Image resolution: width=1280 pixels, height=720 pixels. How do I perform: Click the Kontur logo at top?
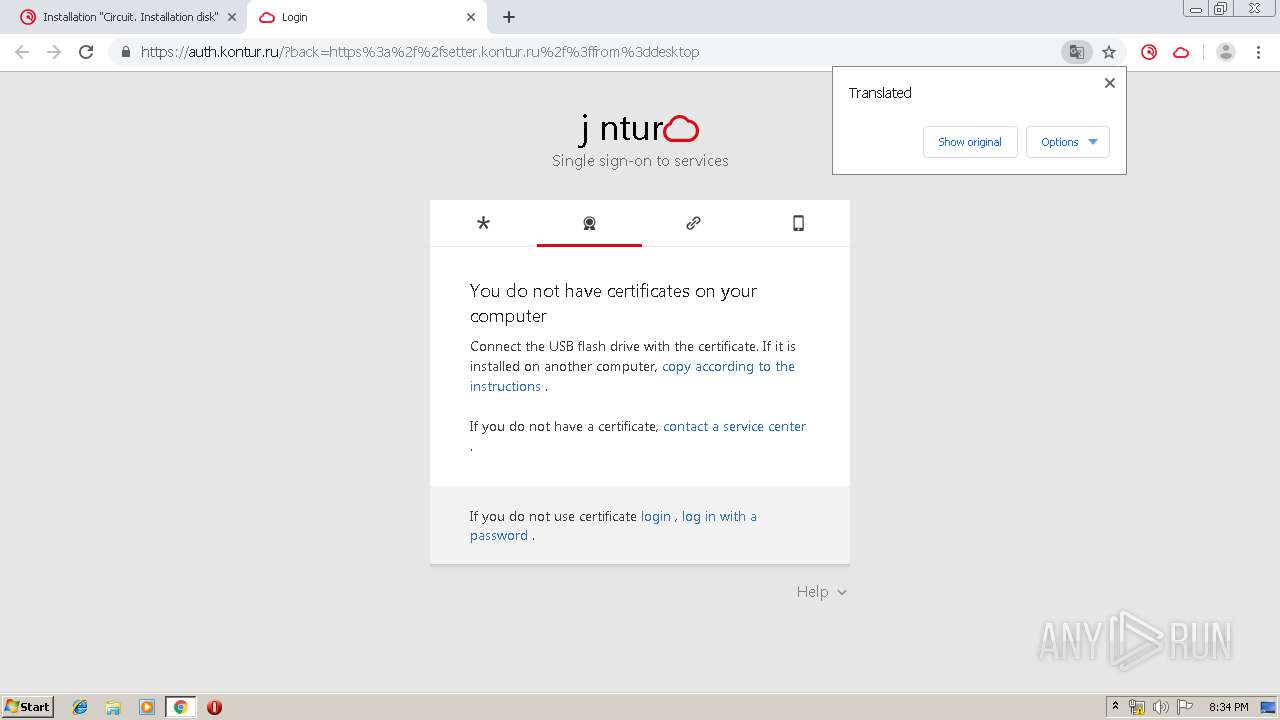pos(639,129)
